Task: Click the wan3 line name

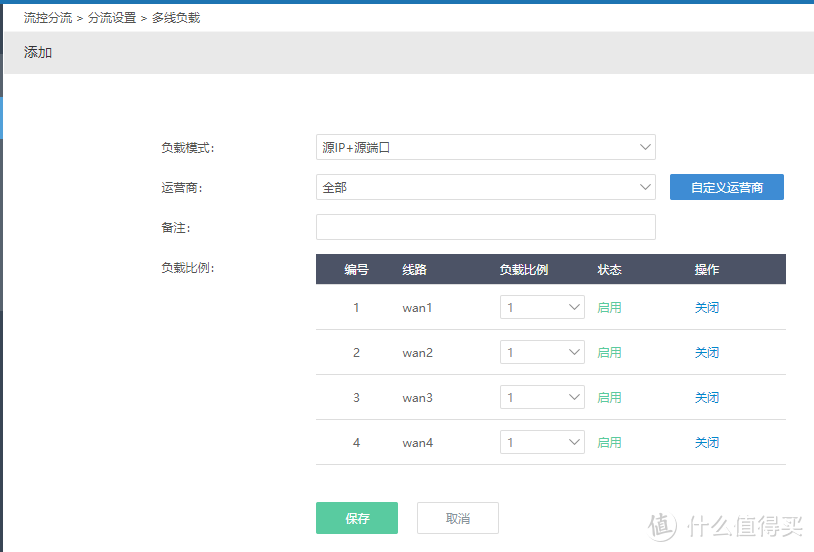Action: (417, 398)
